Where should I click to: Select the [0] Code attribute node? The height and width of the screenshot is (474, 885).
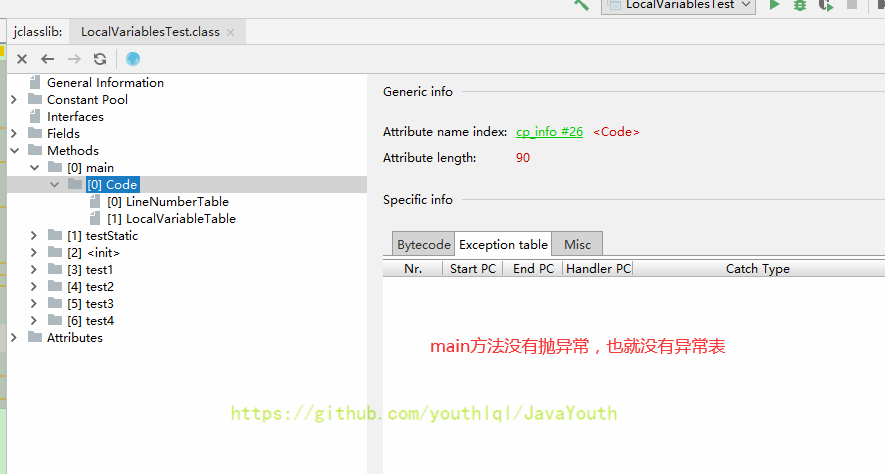[112, 185]
